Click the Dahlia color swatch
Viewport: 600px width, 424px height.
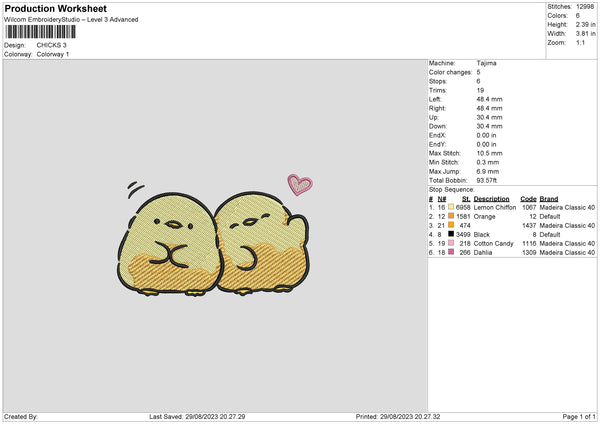pos(451,252)
